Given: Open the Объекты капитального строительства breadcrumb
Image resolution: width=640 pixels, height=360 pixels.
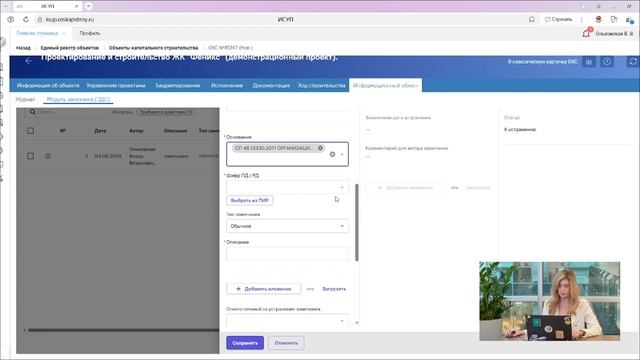Looking at the screenshot, I should tap(153, 48).
